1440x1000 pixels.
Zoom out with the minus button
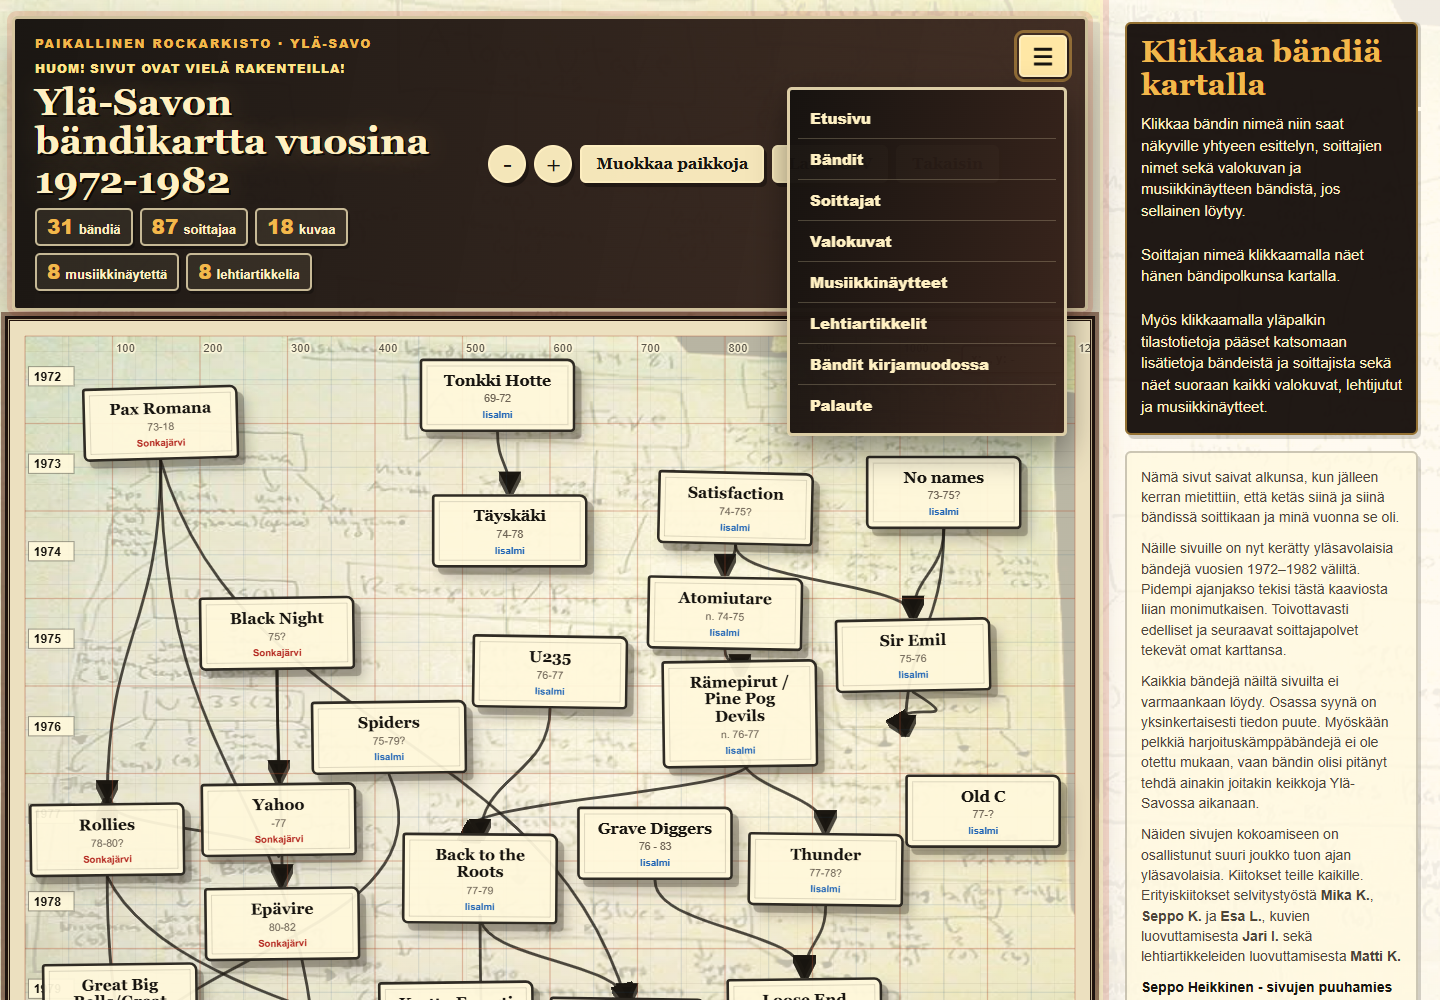[x=507, y=165]
